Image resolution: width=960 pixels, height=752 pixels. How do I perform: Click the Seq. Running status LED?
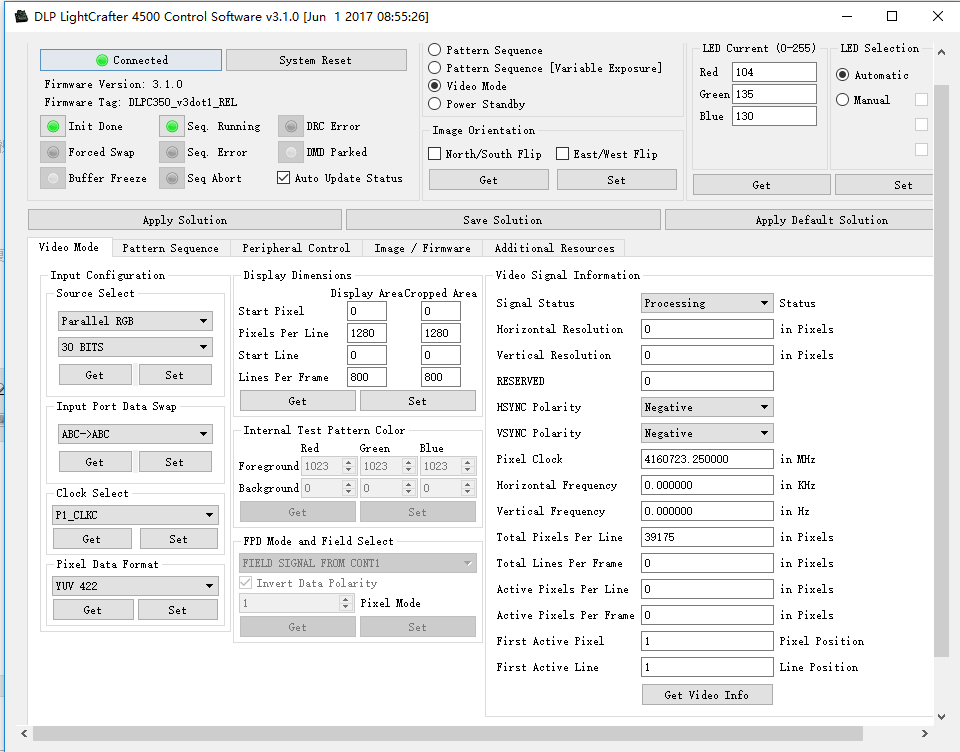click(172, 127)
